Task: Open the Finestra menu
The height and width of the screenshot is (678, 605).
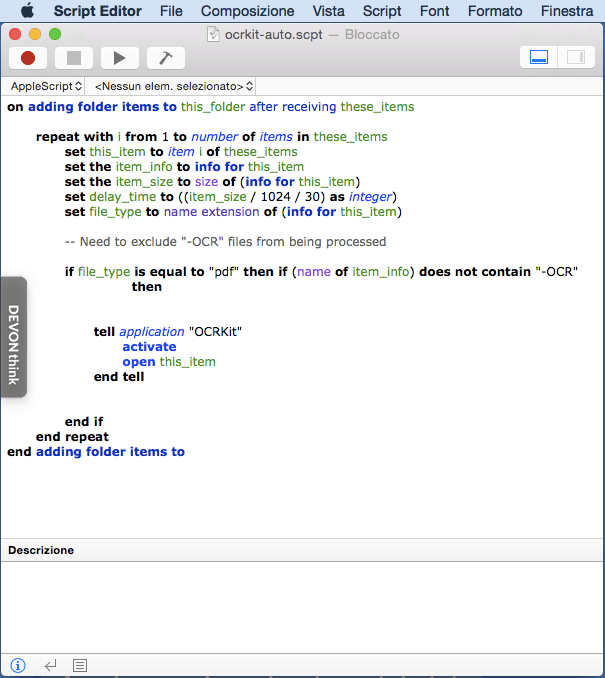Action: (567, 11)
